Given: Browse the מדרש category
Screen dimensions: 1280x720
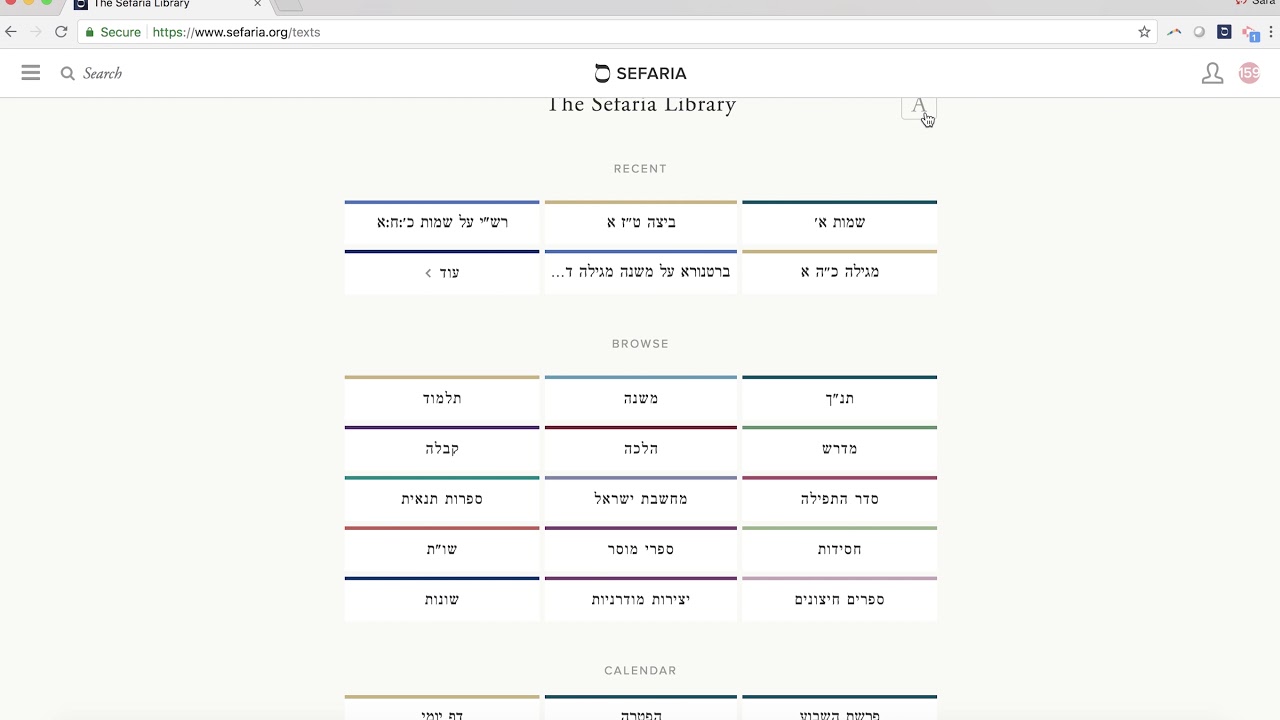Looking at the screenshot, I should point(840,448).
